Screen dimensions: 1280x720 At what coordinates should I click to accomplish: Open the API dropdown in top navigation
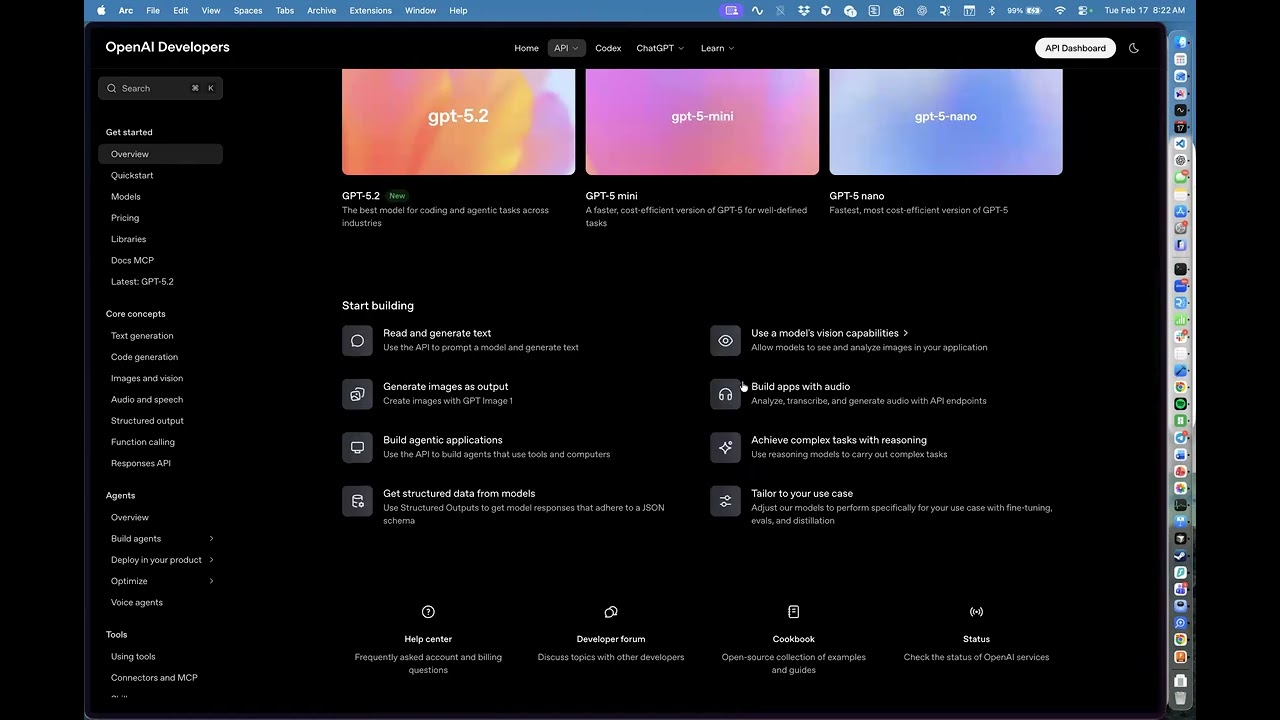coord(566,48)
